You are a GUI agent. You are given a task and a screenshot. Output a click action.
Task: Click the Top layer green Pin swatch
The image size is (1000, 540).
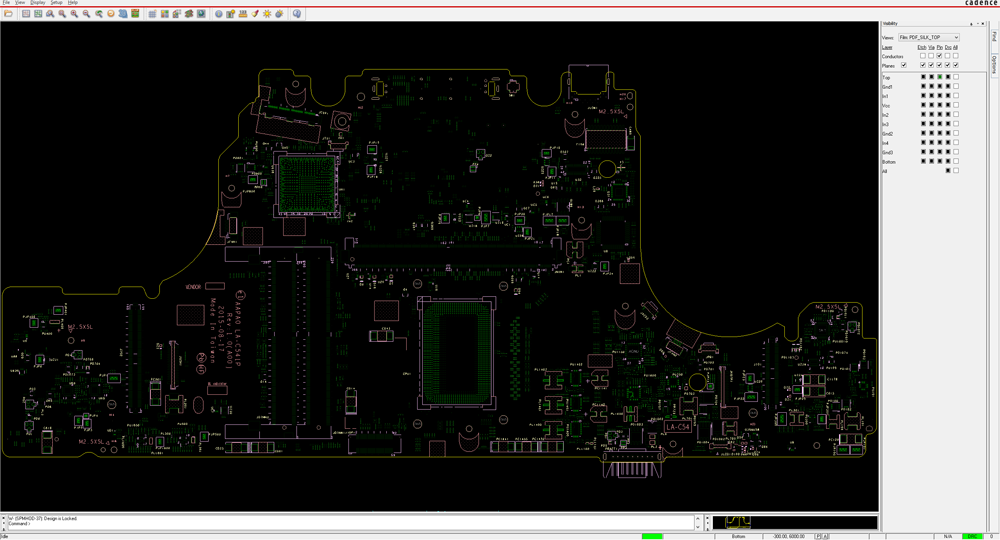point(939,77)
